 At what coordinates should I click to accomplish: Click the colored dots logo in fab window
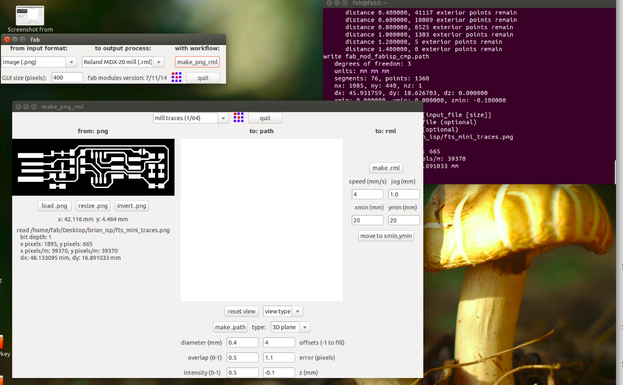point(176,77)
